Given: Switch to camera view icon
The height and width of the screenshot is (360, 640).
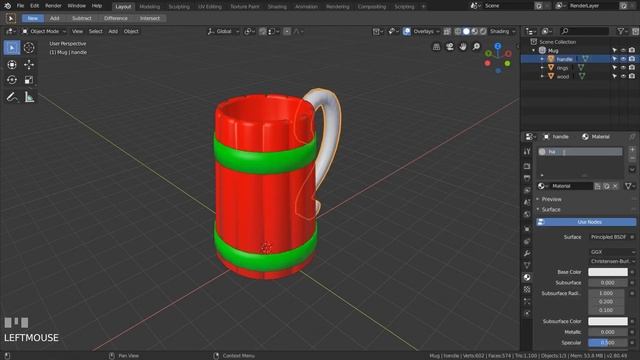Looking at the screenshot, I should pyautogui.click(x=450, y=47).
